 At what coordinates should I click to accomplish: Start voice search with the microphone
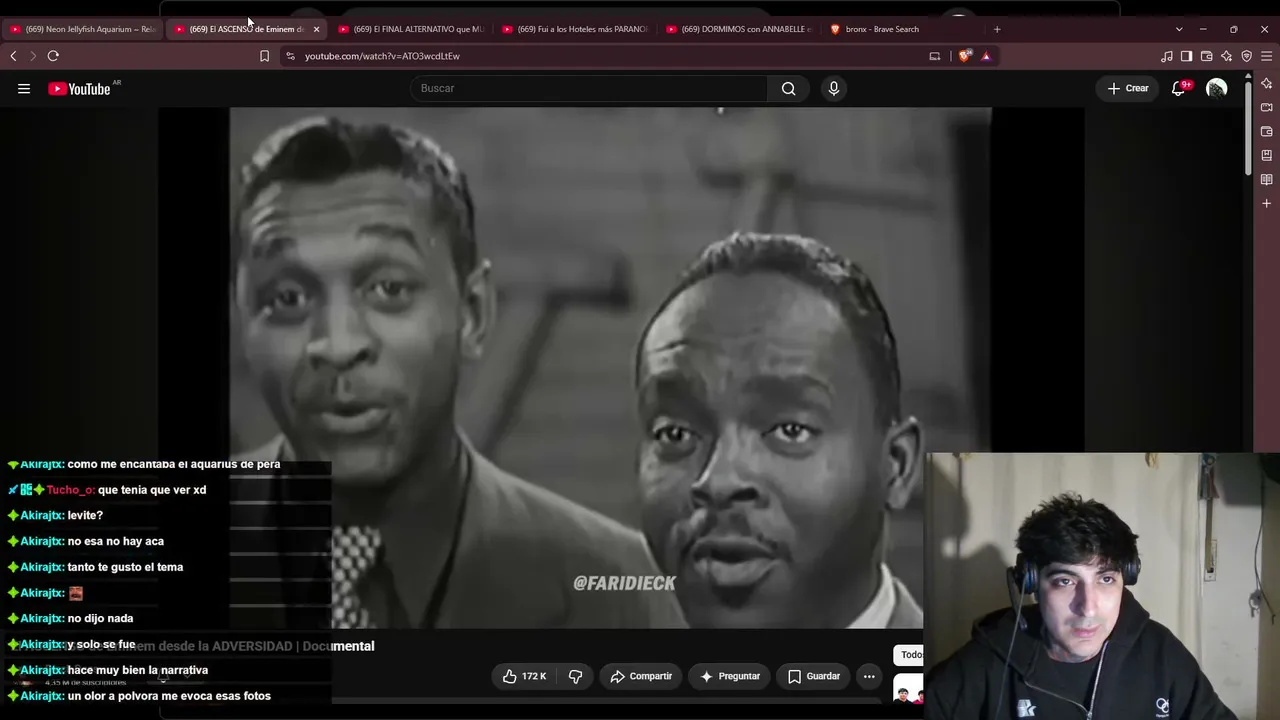(x=834, y=89)
